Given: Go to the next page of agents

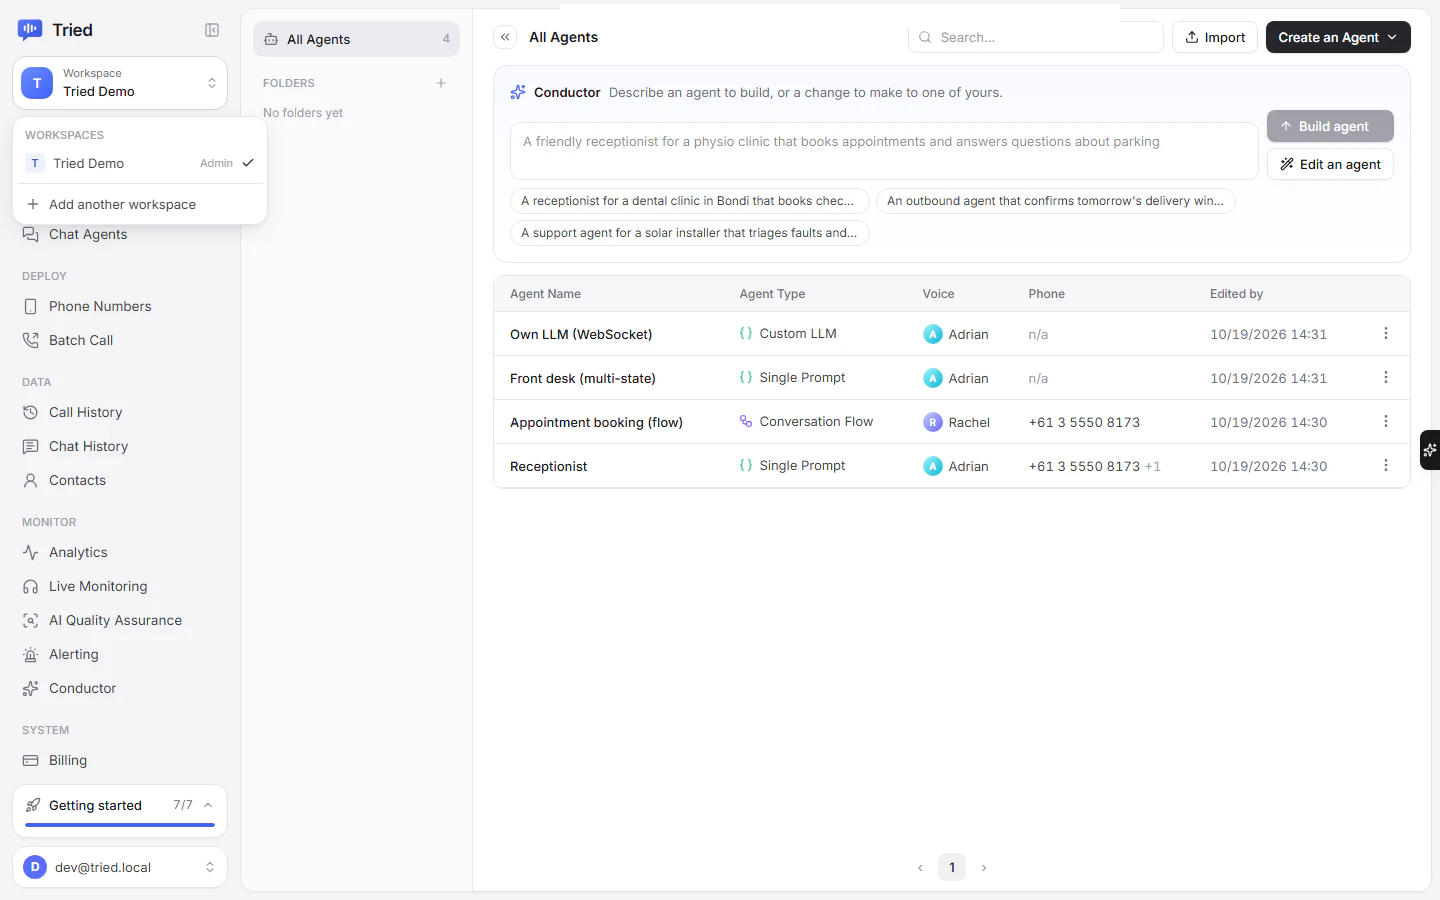Looking at the screenshot, I should coord(984,867).
